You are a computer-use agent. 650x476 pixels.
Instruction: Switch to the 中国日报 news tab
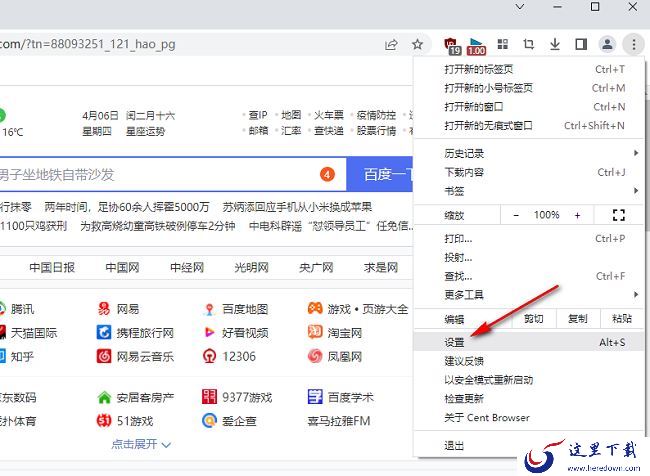(52, 268)
